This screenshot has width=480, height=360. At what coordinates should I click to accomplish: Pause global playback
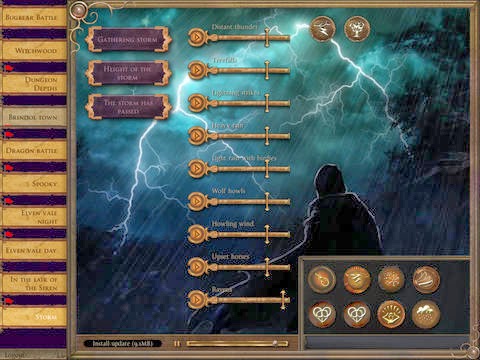coord(177,343)
